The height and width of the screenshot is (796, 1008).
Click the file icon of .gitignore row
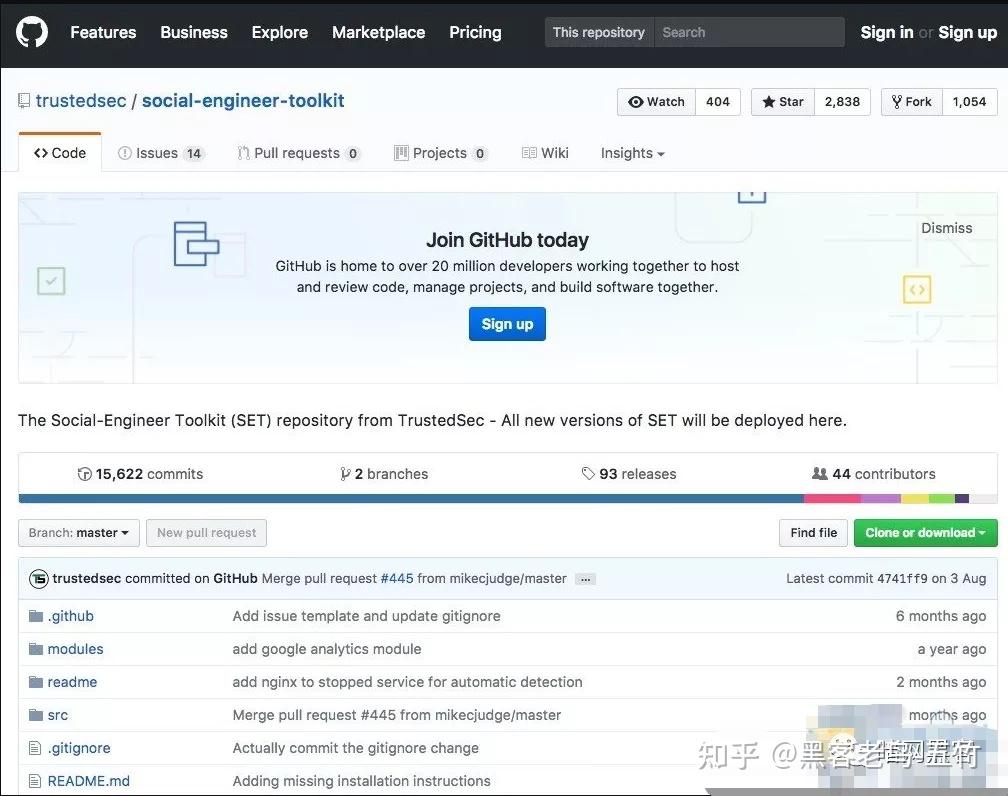(35, 748)
